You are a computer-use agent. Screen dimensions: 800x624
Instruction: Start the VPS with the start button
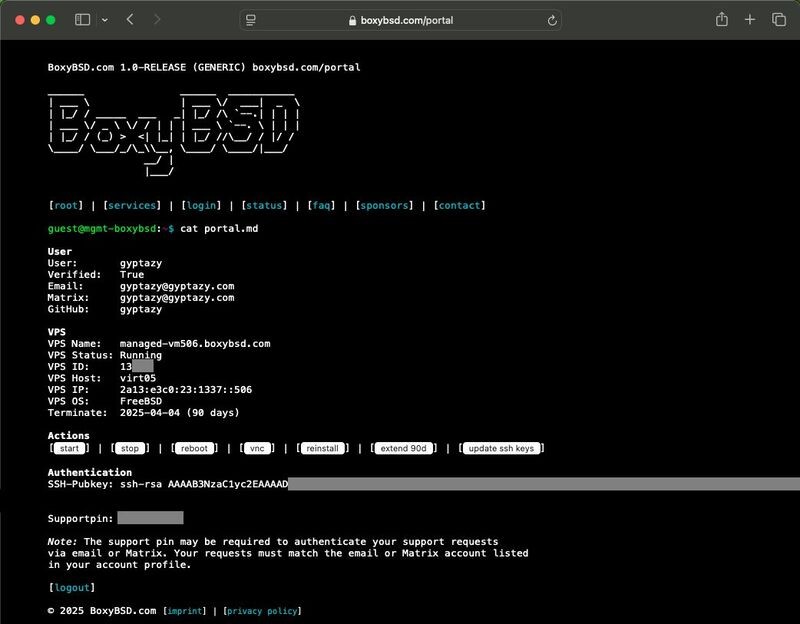click(x=69, y=448)
